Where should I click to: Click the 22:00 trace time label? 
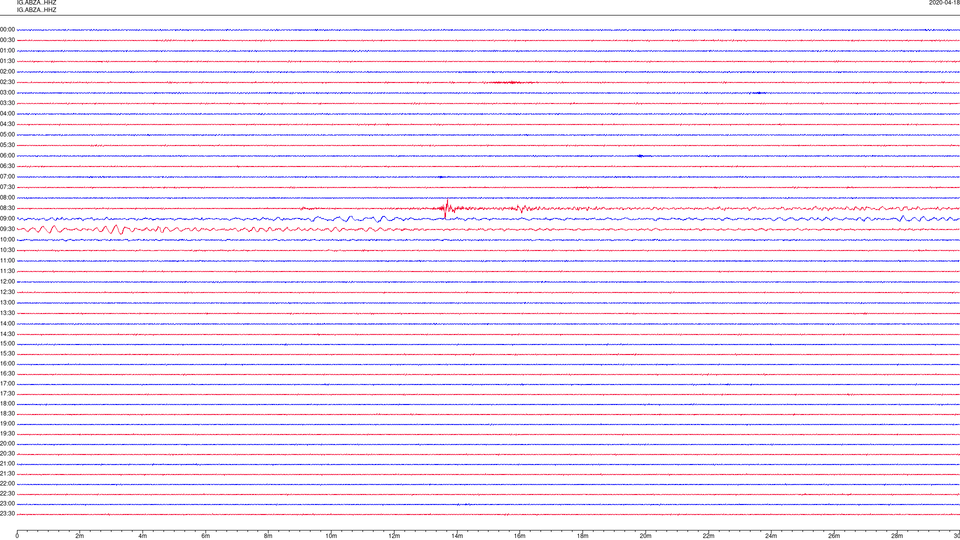[7, 484]
